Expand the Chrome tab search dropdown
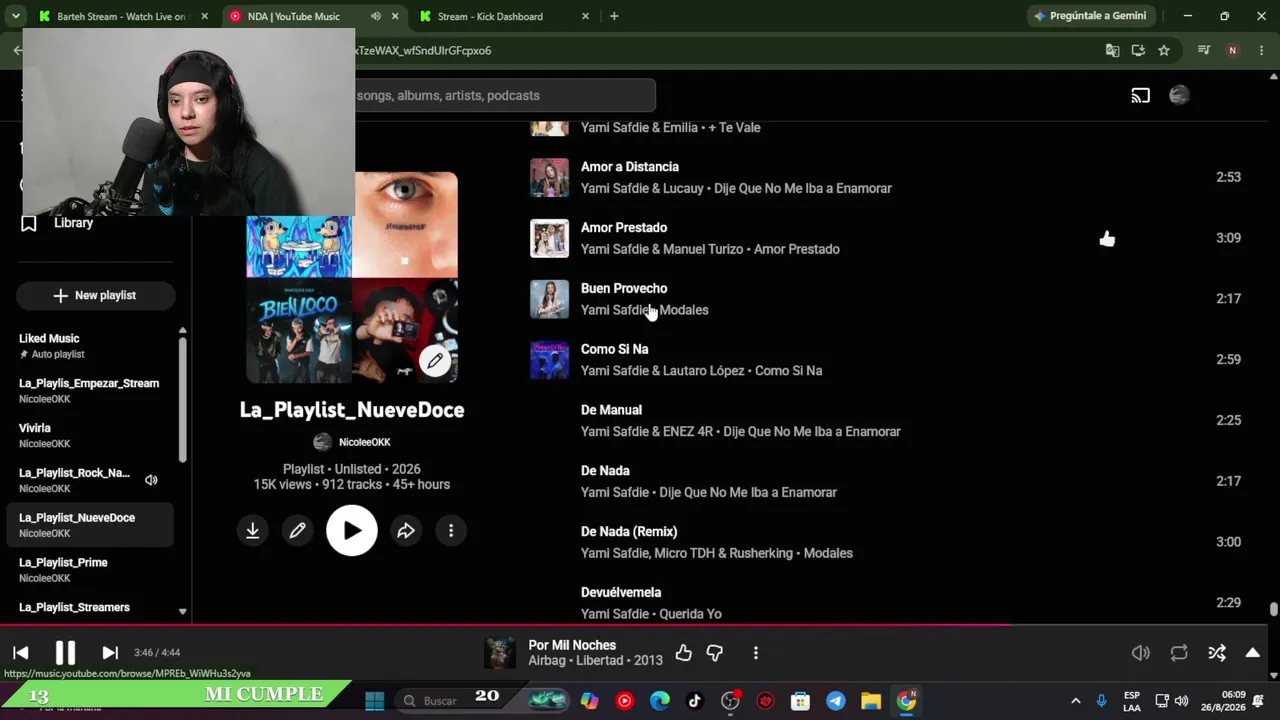This screenshot has width=1280, height=720. [16, 17]
